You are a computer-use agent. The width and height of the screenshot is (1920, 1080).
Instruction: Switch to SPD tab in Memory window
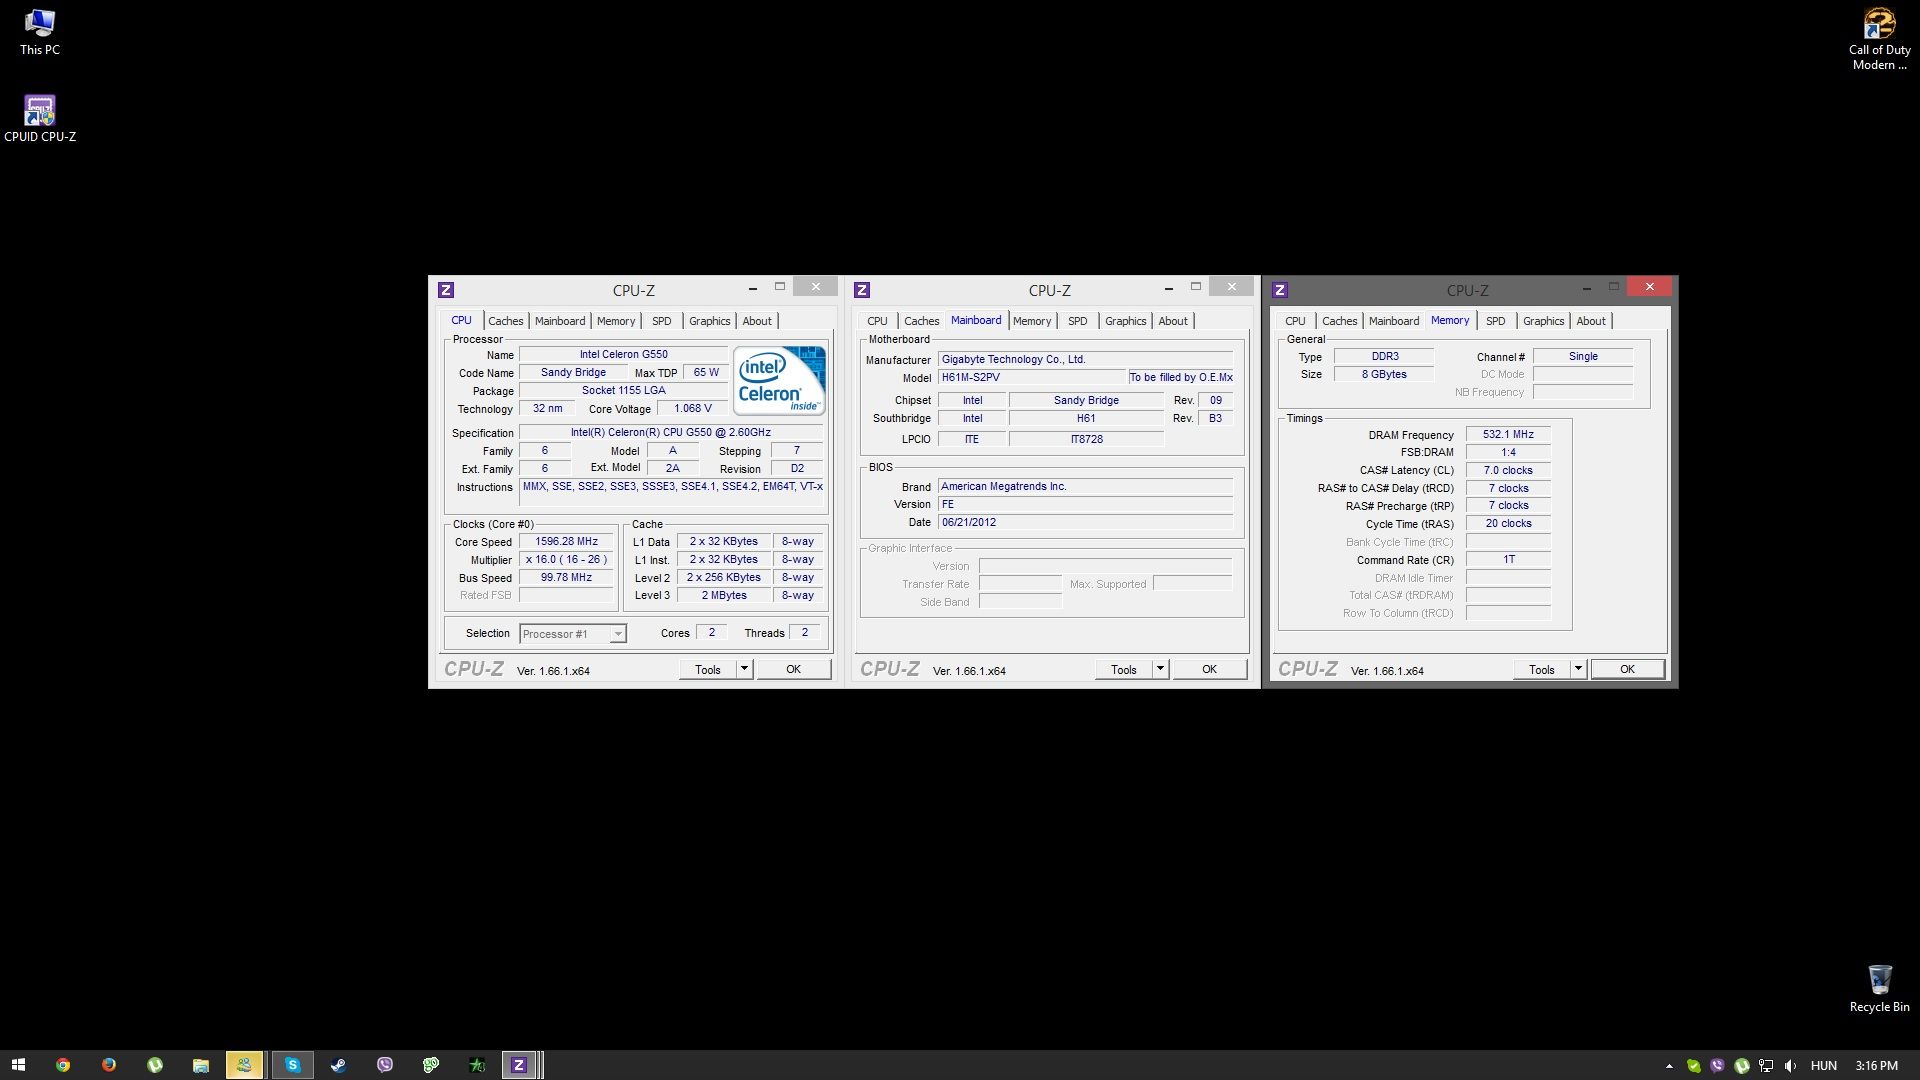pyautogui.click(x=1495, y=321)
